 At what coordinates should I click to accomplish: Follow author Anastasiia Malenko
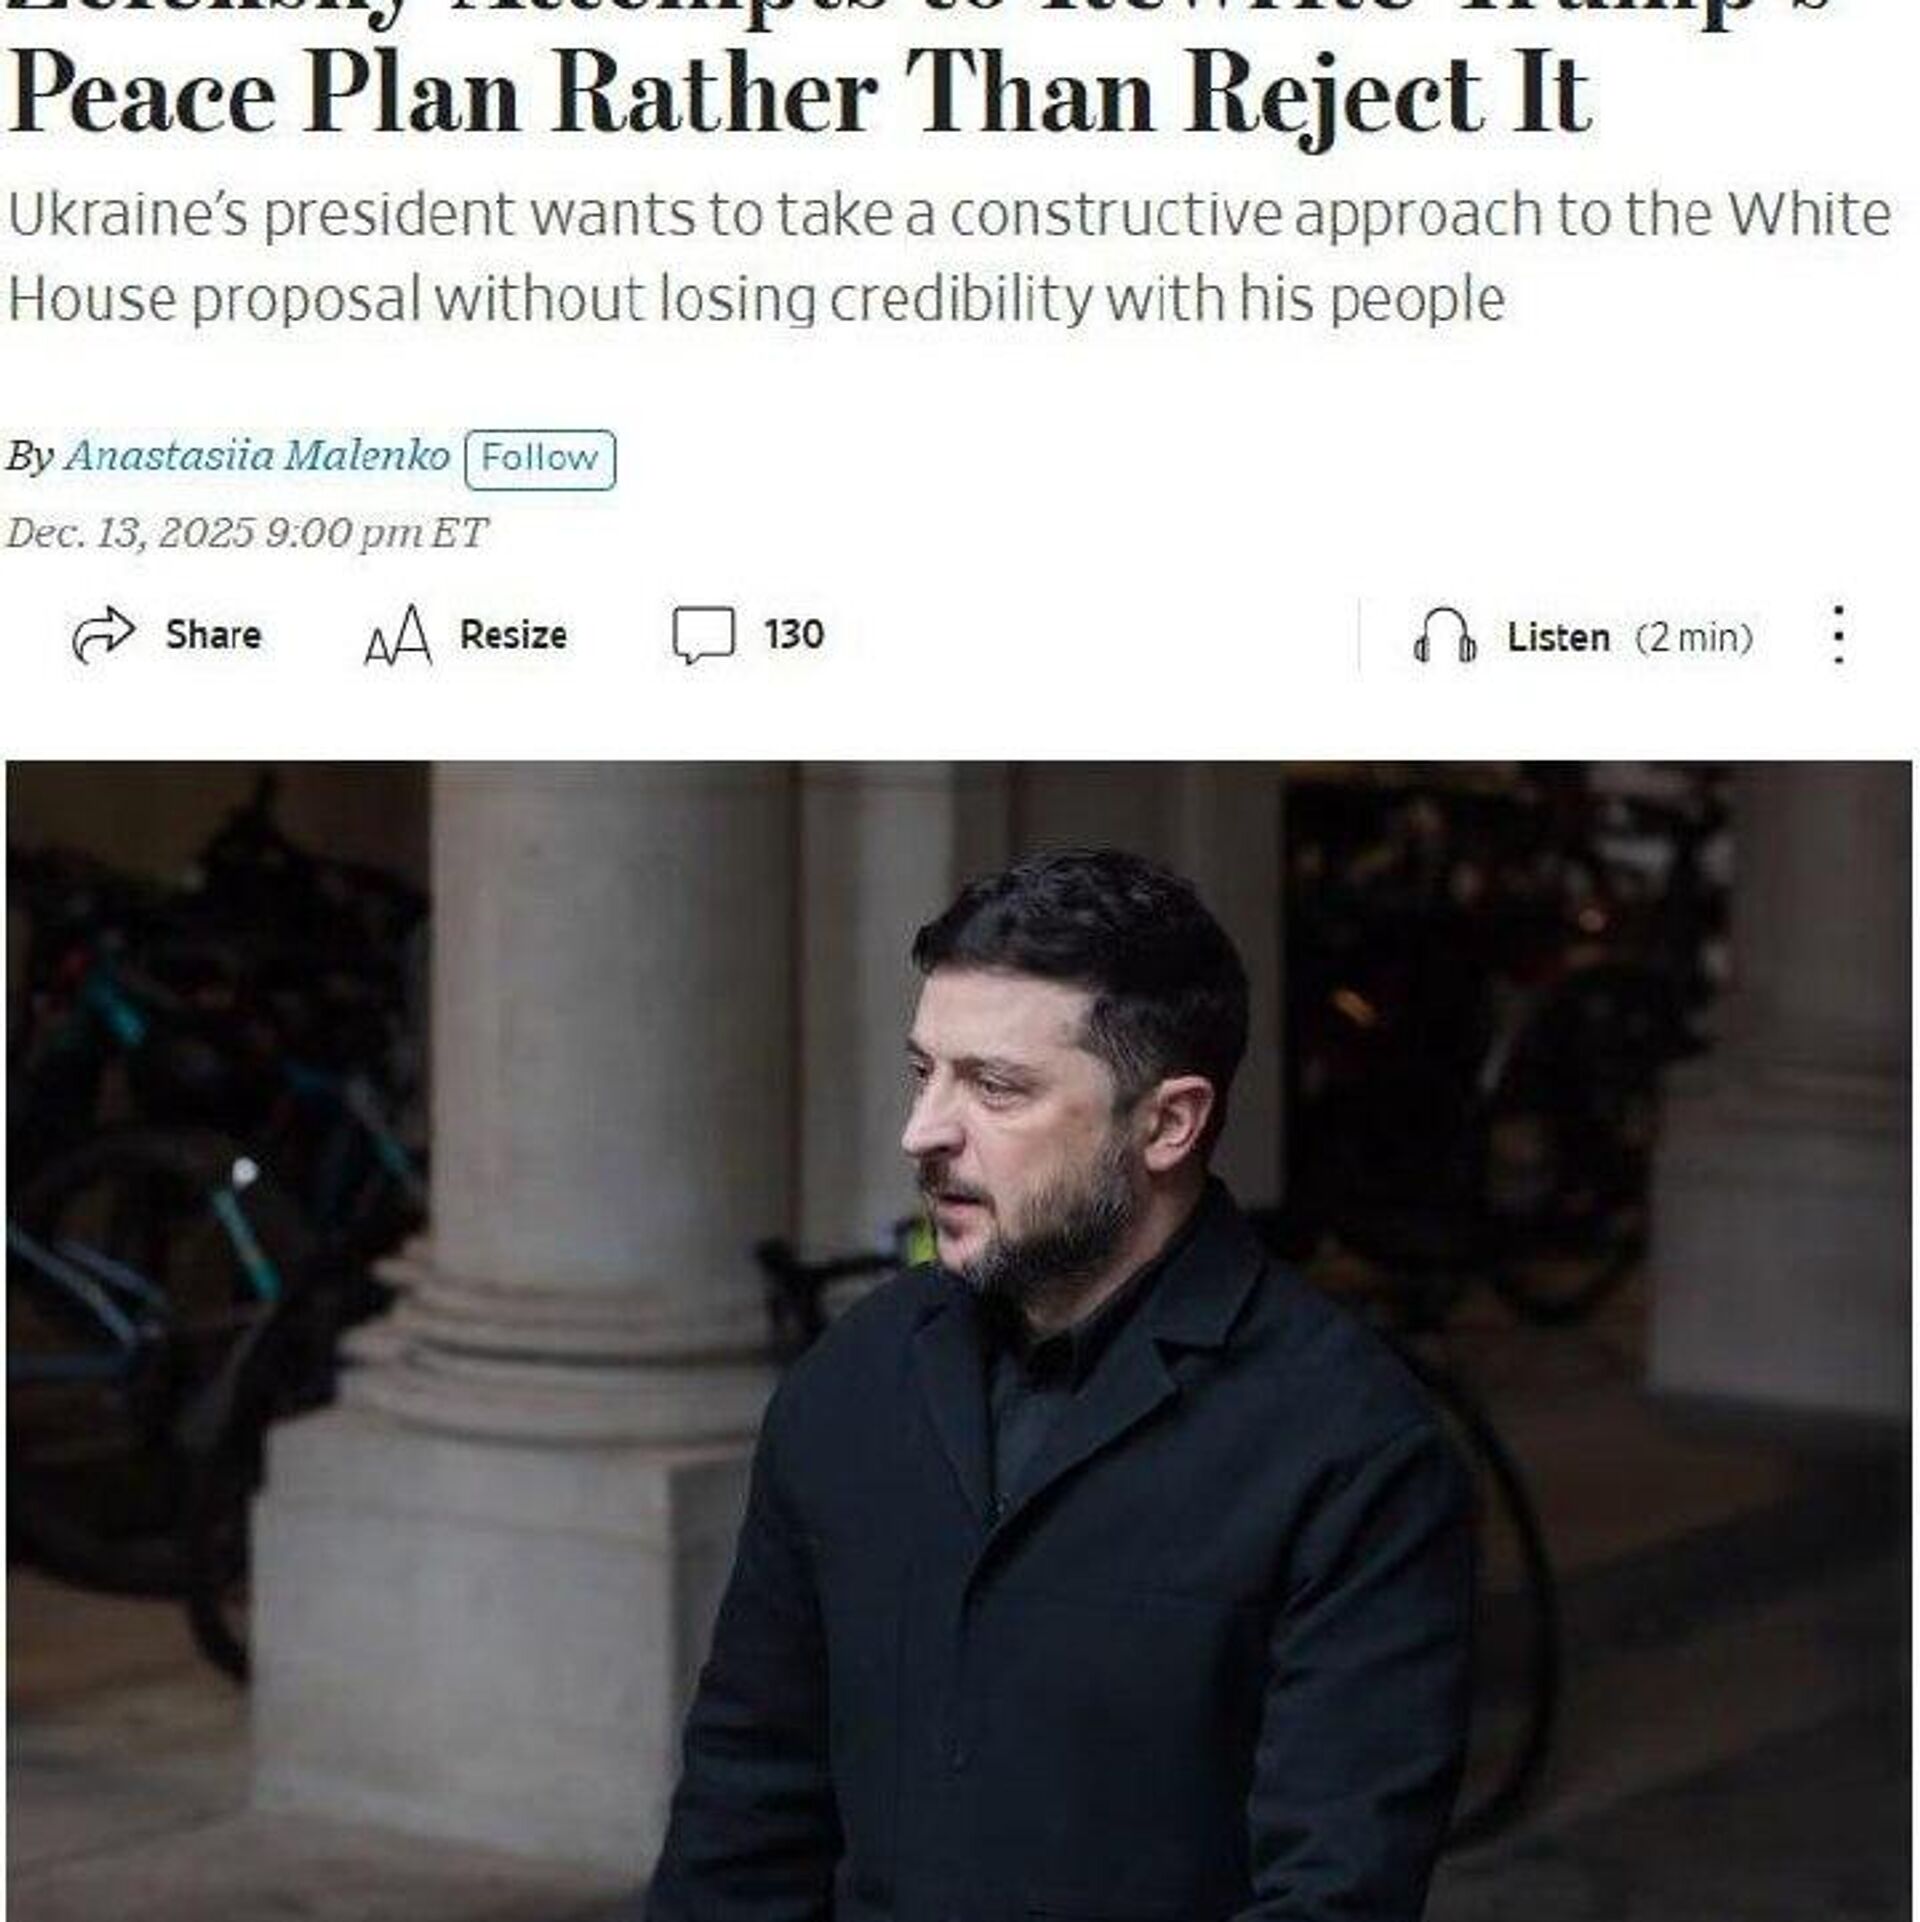(540, 459)
